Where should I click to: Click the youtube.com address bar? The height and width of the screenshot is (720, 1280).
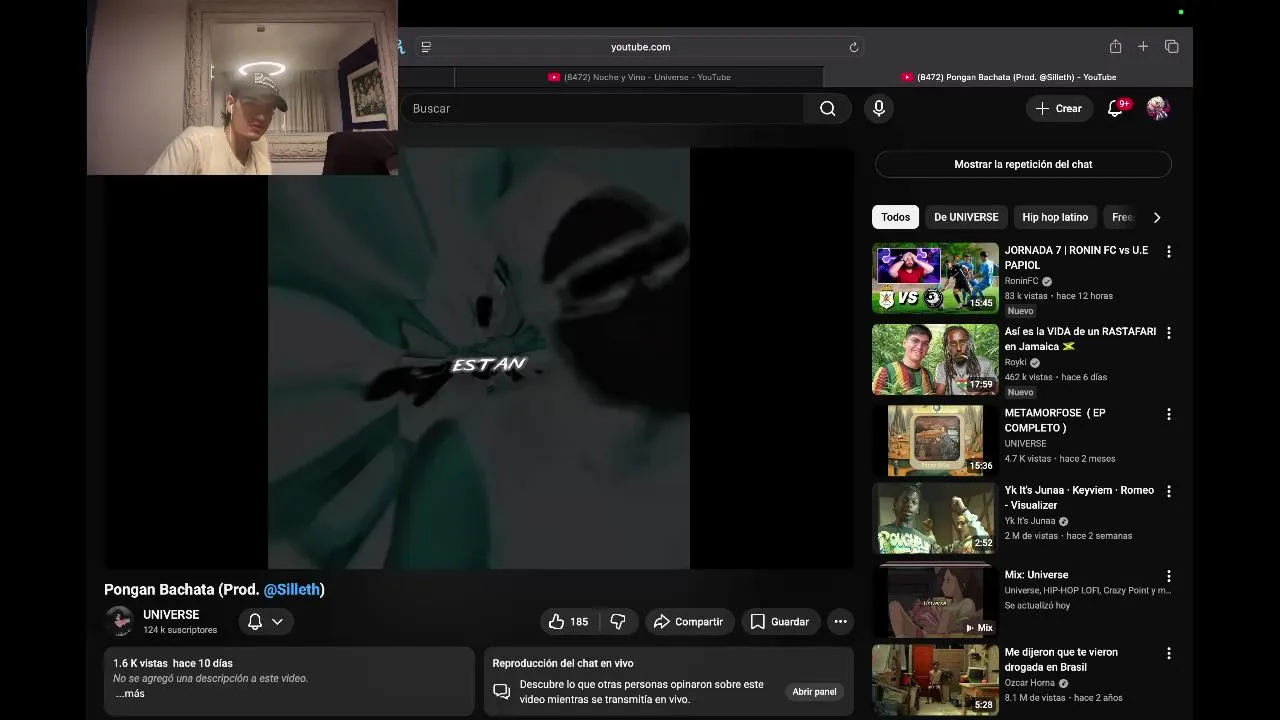pyautogui.click(x=640, y=47)
